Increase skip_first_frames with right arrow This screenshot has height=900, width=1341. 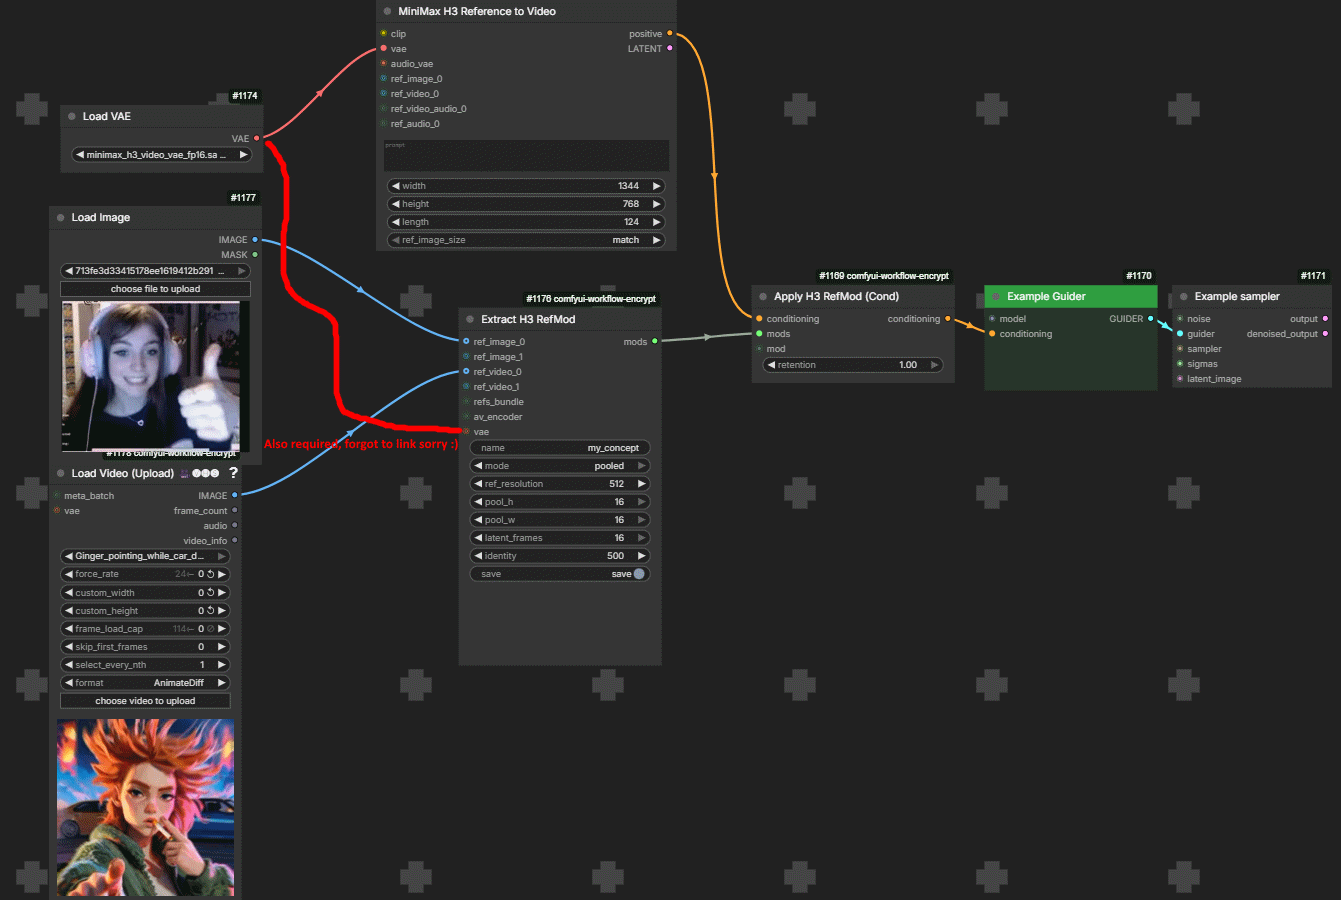click(222, 647)
